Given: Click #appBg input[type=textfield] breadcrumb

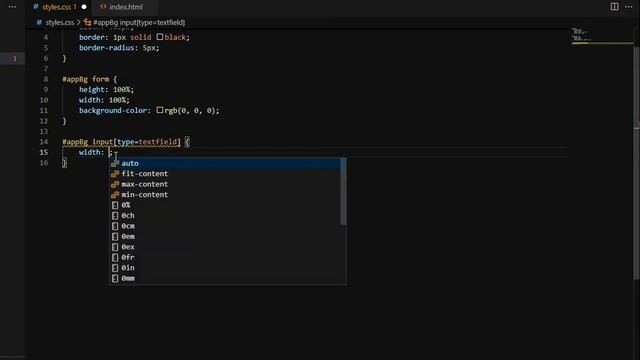Looking at the screenshot, I should (x=139, y=22).
